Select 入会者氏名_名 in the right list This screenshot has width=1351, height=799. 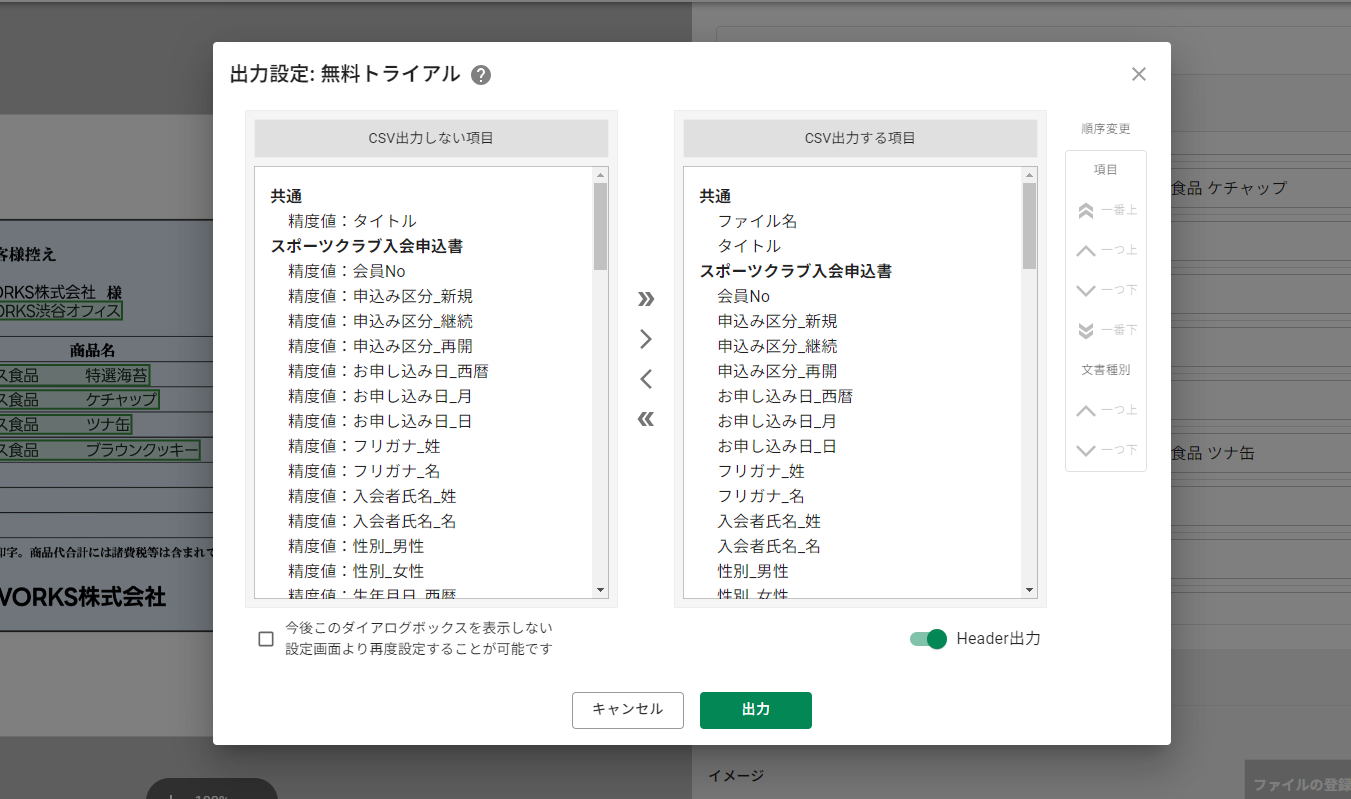pos(769,546)
